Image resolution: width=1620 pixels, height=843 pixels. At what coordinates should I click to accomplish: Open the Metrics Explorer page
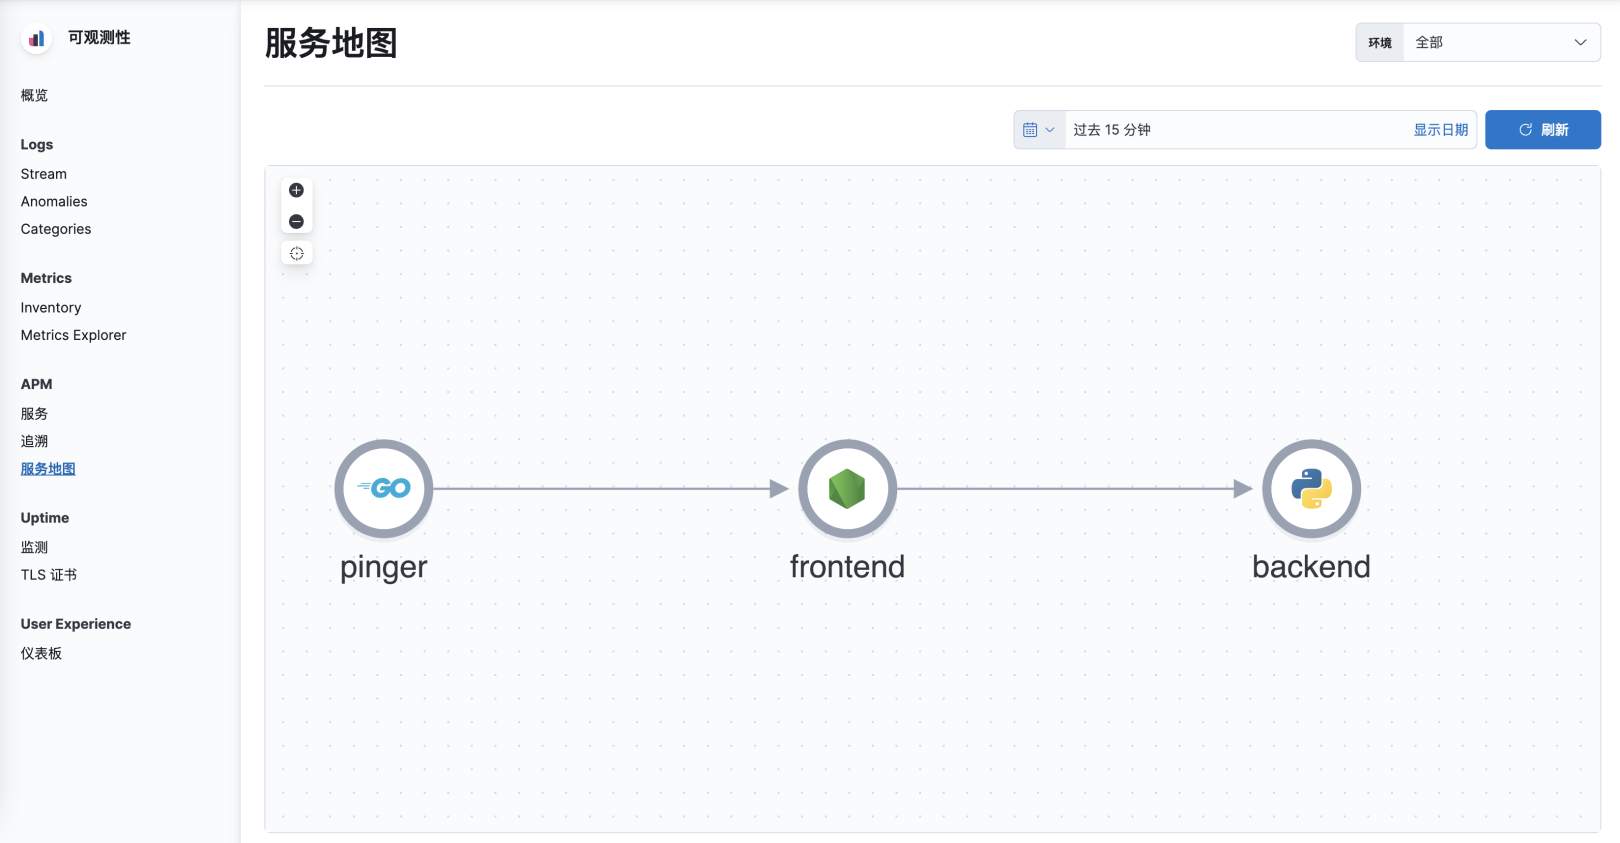click(x=72, y=335)
